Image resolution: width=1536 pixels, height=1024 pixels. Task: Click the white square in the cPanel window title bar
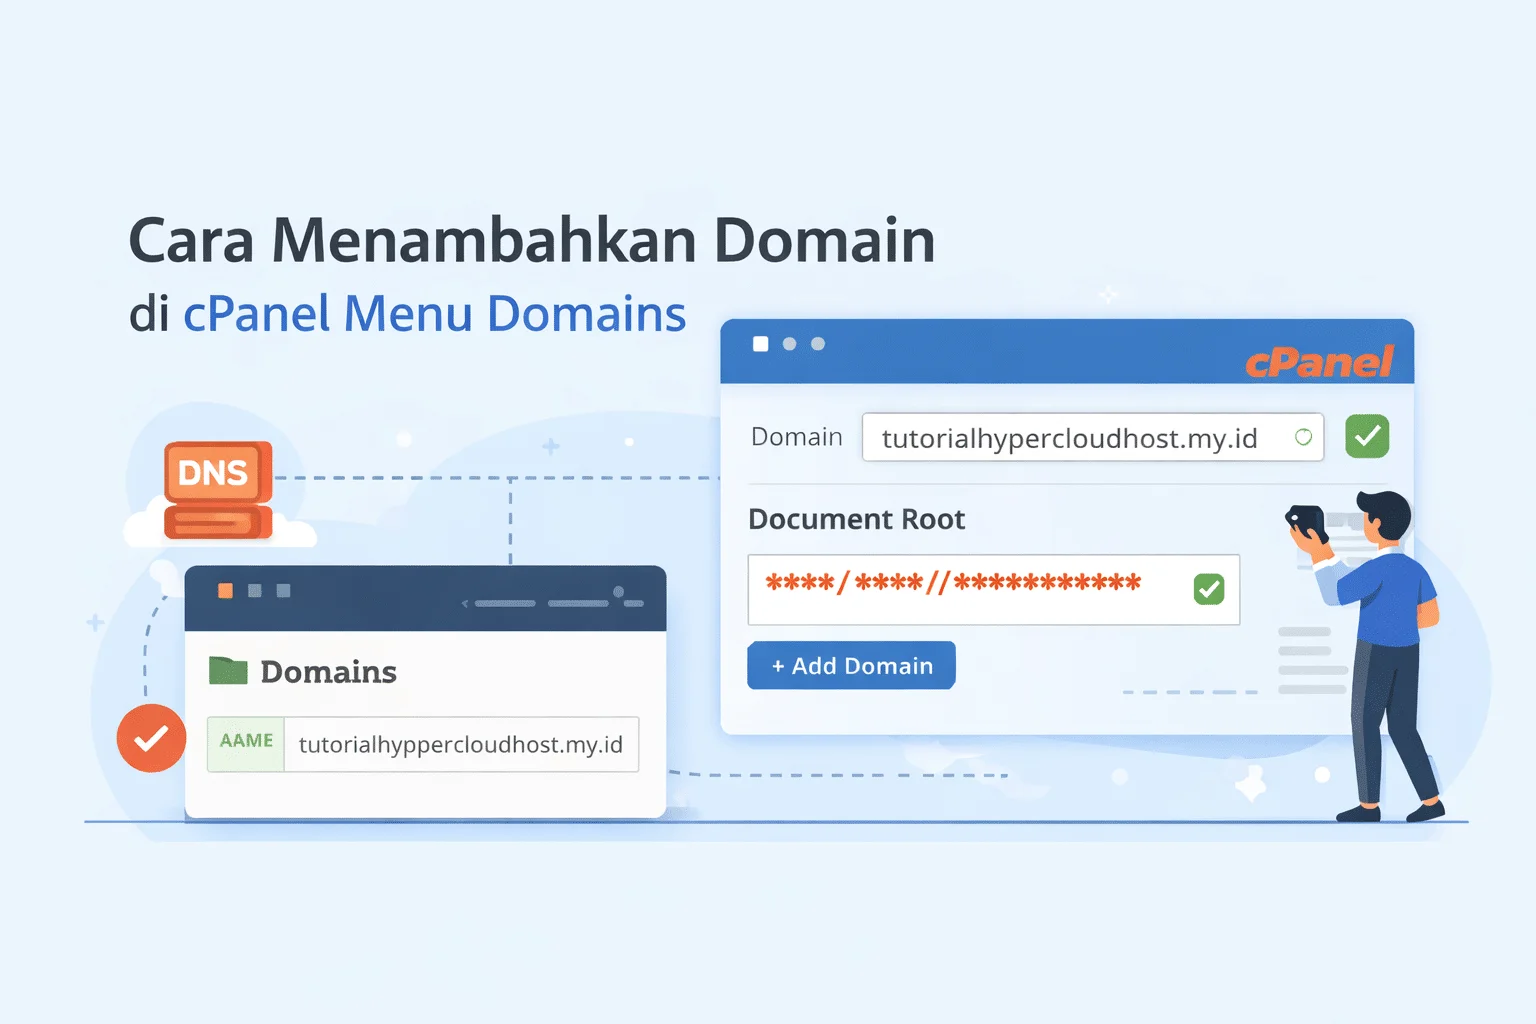[760, 344]
